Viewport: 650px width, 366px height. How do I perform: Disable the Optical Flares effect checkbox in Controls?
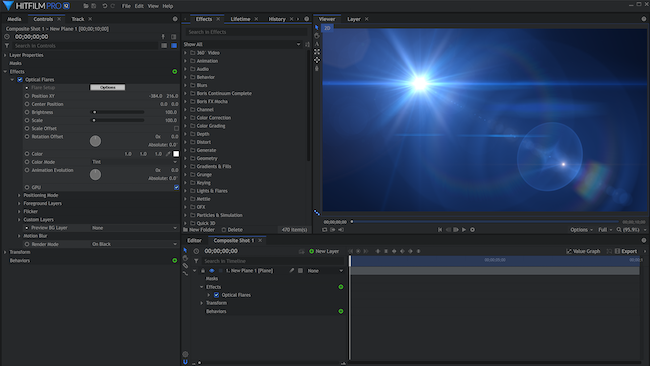pos(20,80)
